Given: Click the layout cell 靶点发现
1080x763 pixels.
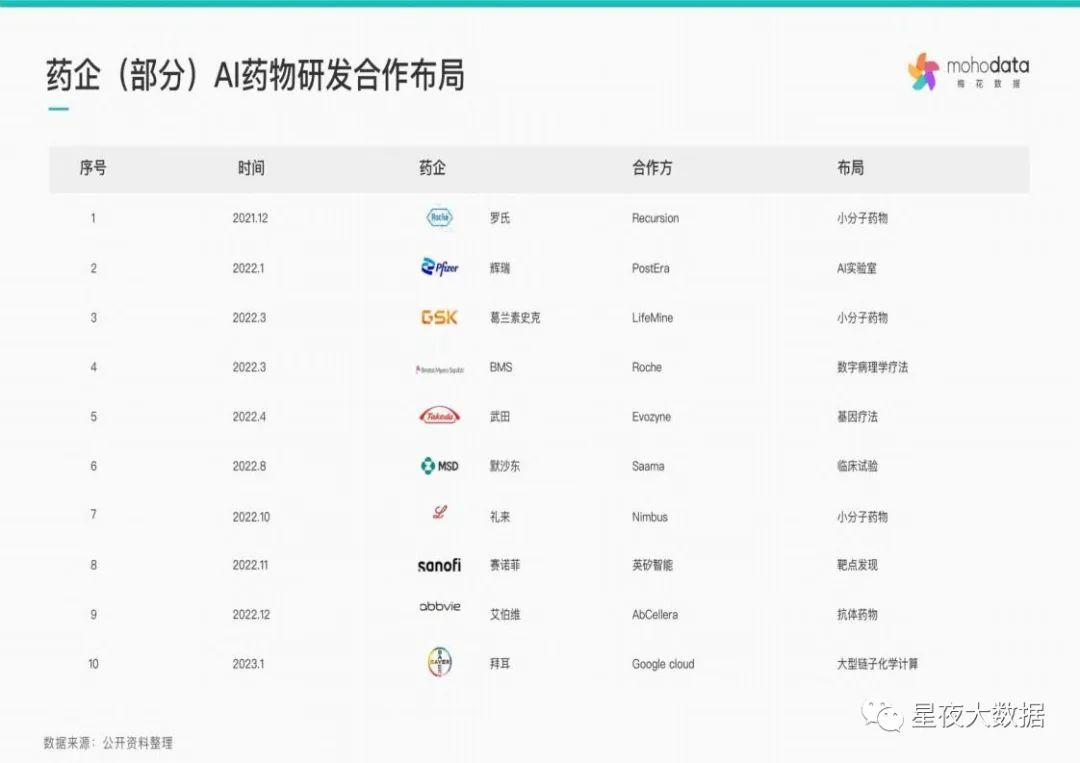Looking at the screenshot, I should 857,565.
